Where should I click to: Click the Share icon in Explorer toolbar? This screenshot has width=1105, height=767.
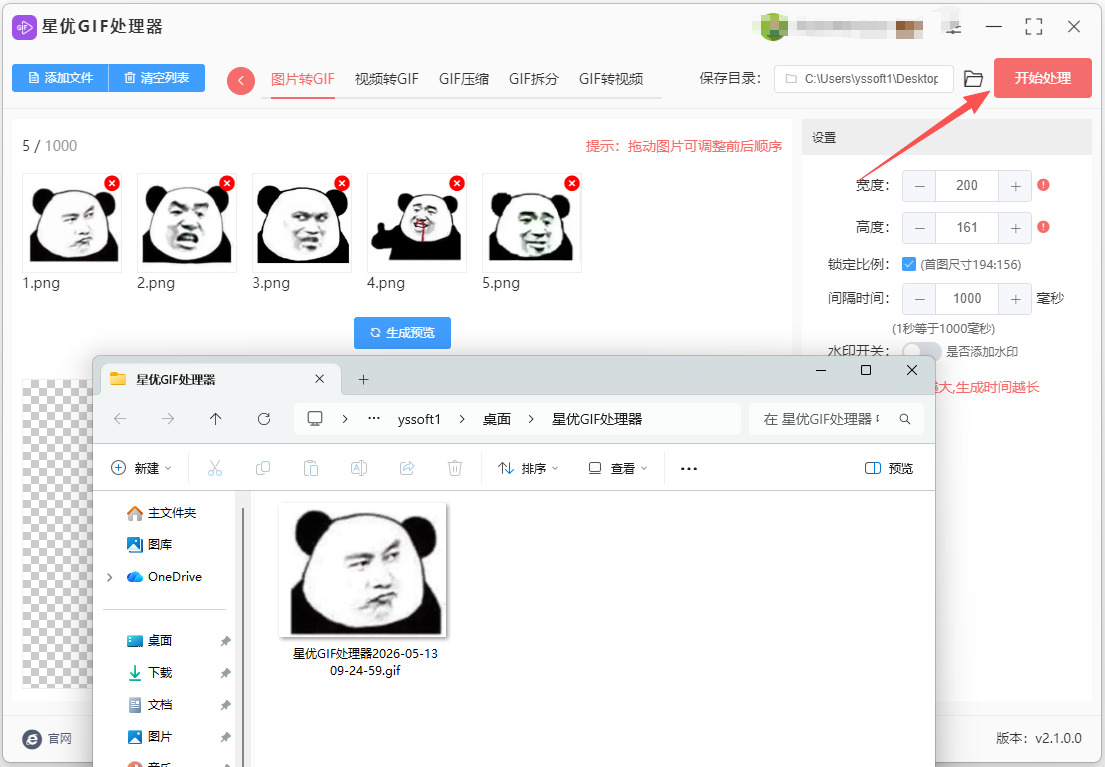[x=407, y=468]
